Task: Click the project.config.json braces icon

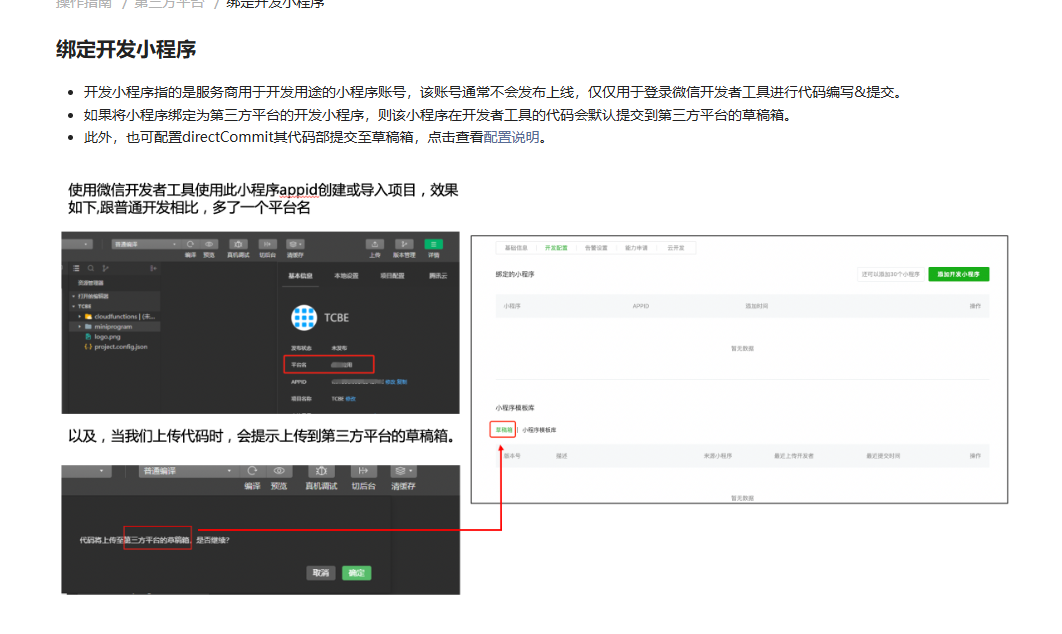Action: coord(88,347)
